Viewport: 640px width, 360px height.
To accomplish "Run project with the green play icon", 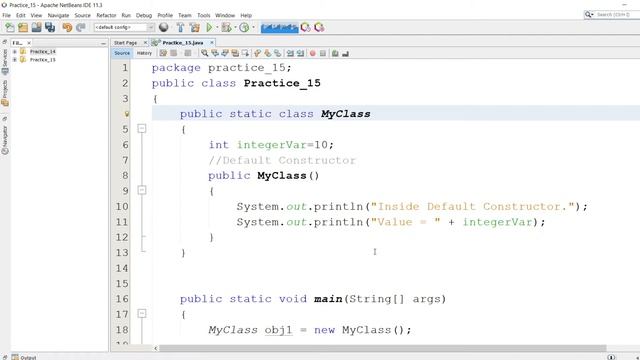I will (209, 27).
